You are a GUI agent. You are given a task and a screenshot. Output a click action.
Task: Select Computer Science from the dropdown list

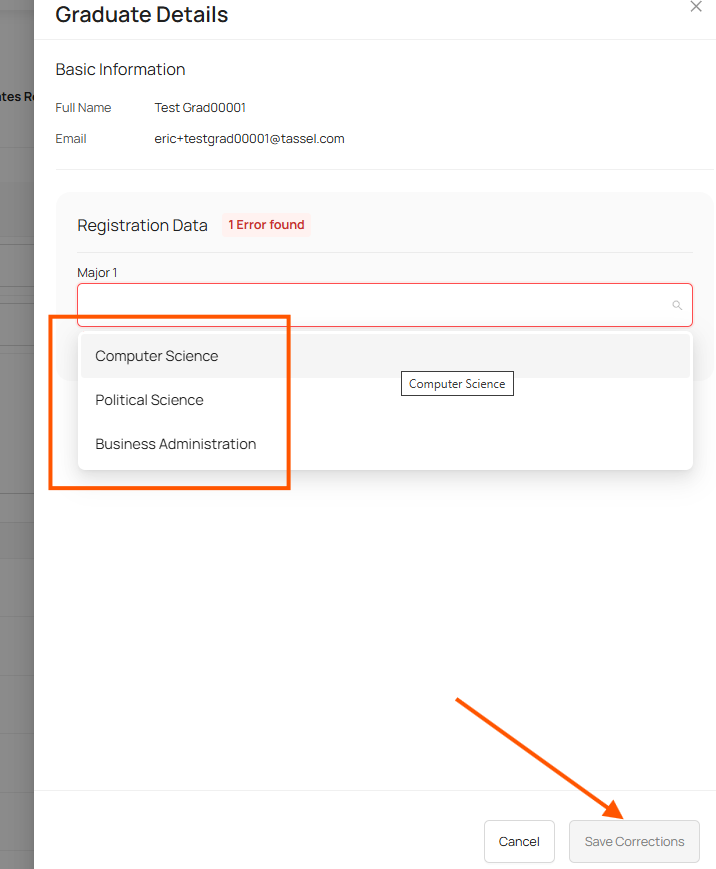(x=157, y=356)
